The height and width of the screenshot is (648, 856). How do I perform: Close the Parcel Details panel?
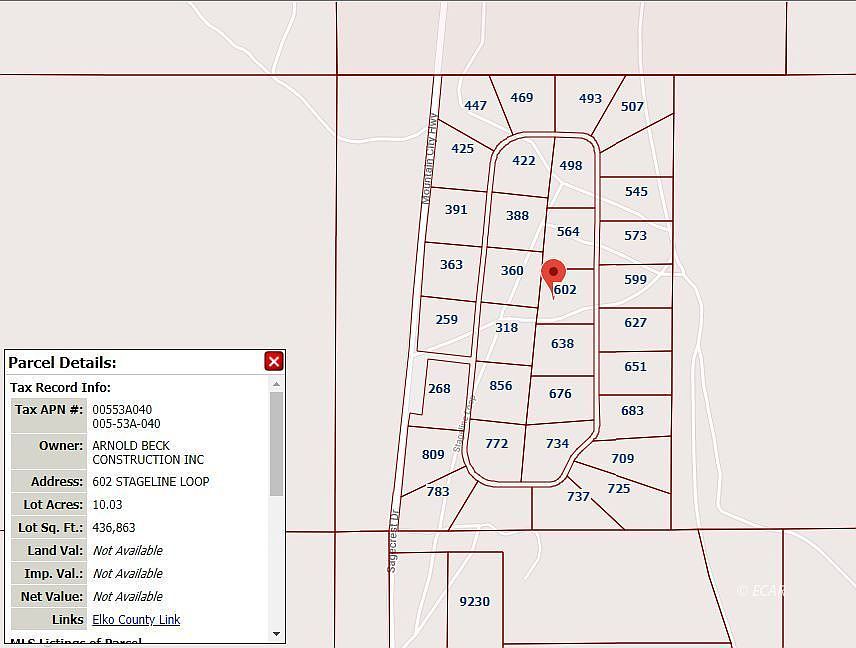274,361
